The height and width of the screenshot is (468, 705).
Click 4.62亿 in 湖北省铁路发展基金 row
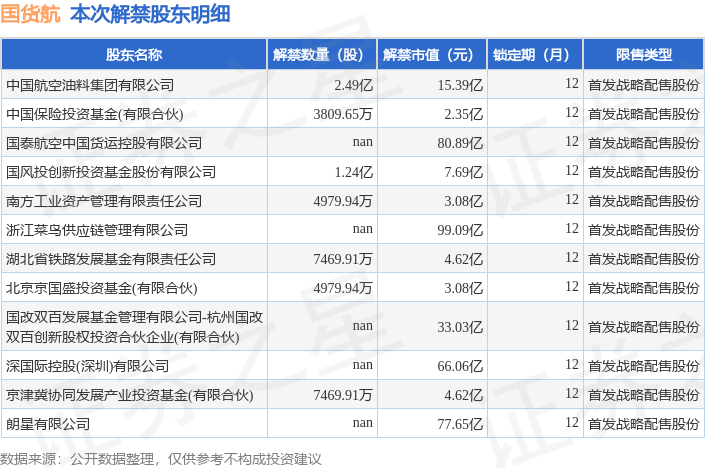tap(464, 259)
